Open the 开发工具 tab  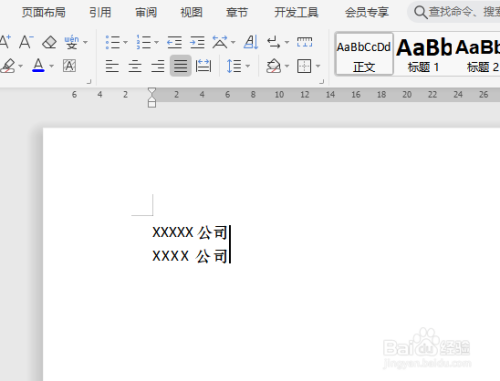click(296, 12)
